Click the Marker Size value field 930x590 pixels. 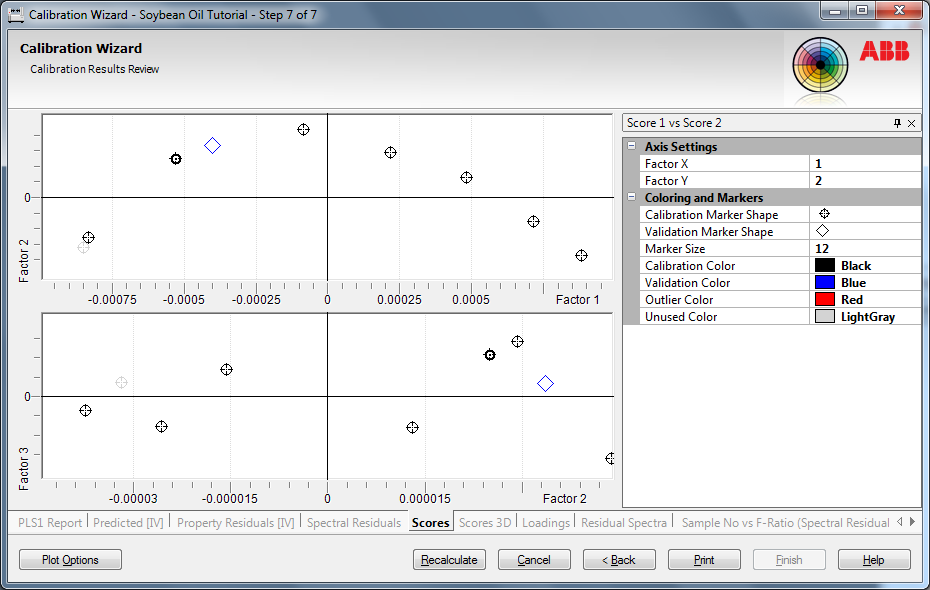(865, 249)
